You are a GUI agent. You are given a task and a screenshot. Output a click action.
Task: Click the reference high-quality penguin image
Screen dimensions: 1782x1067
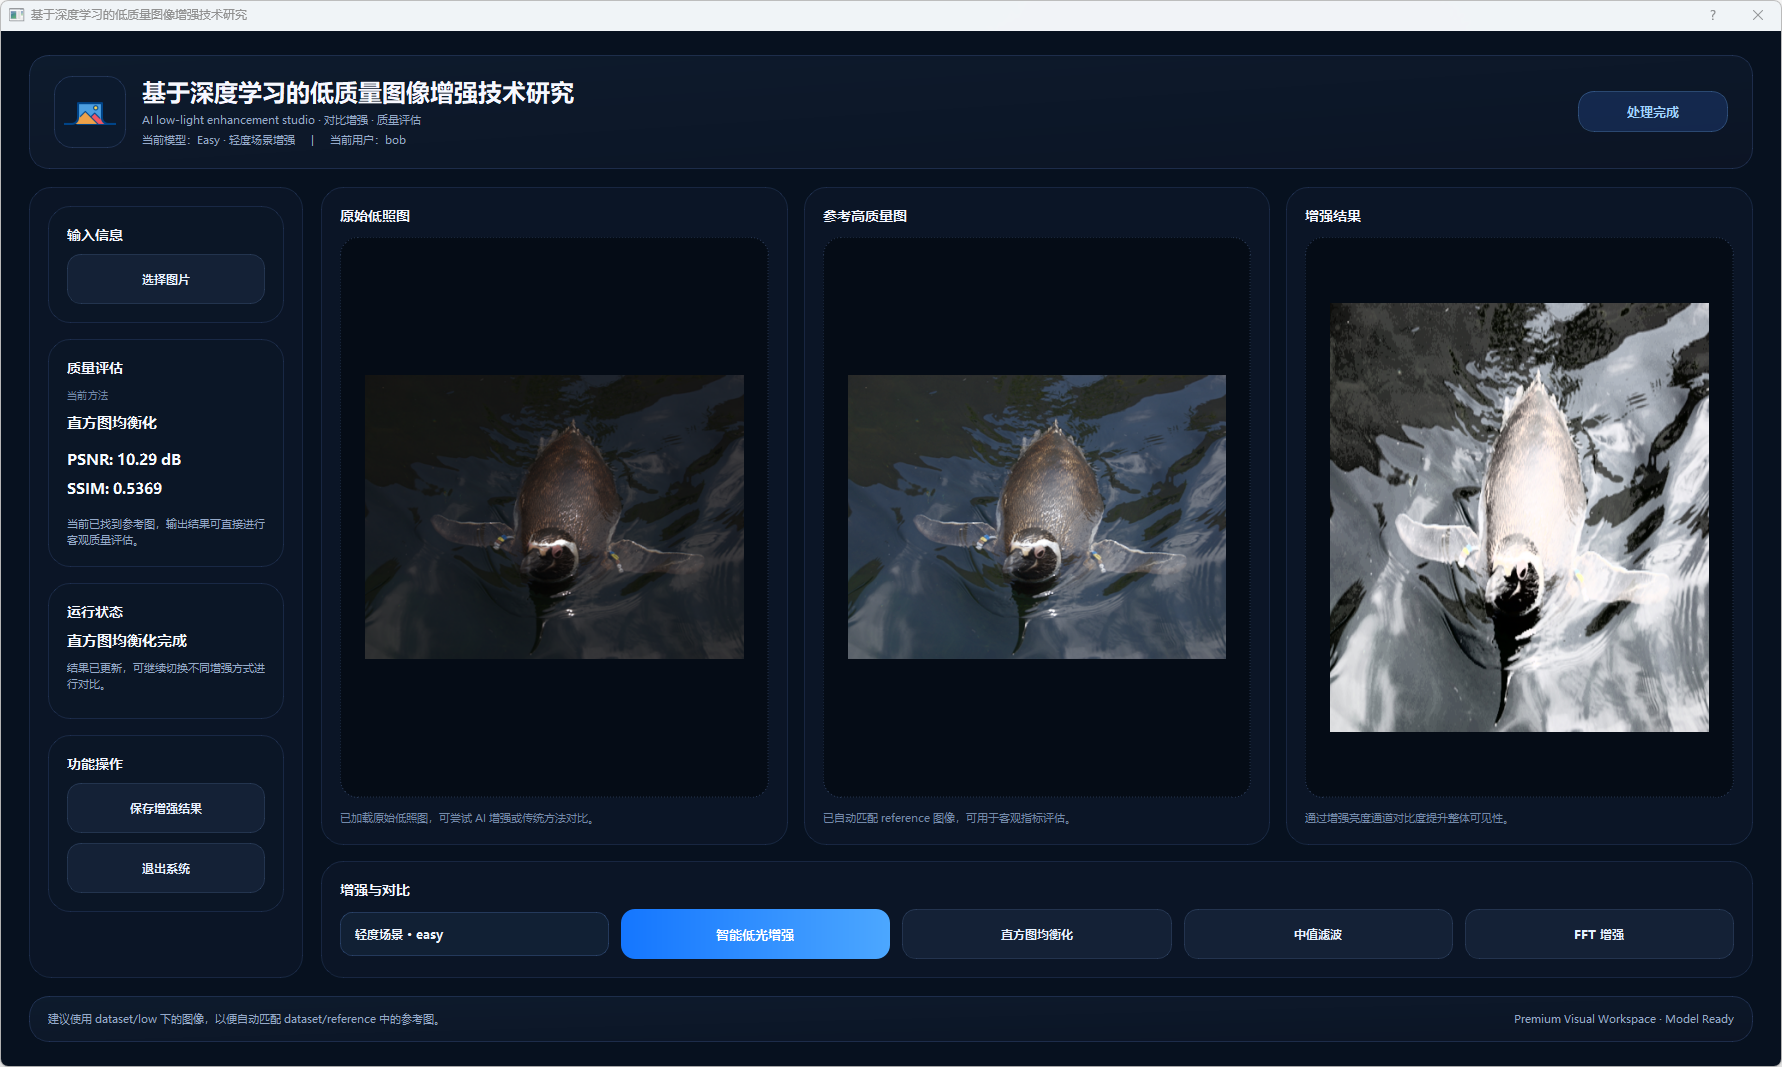[x=1036, y=517]
